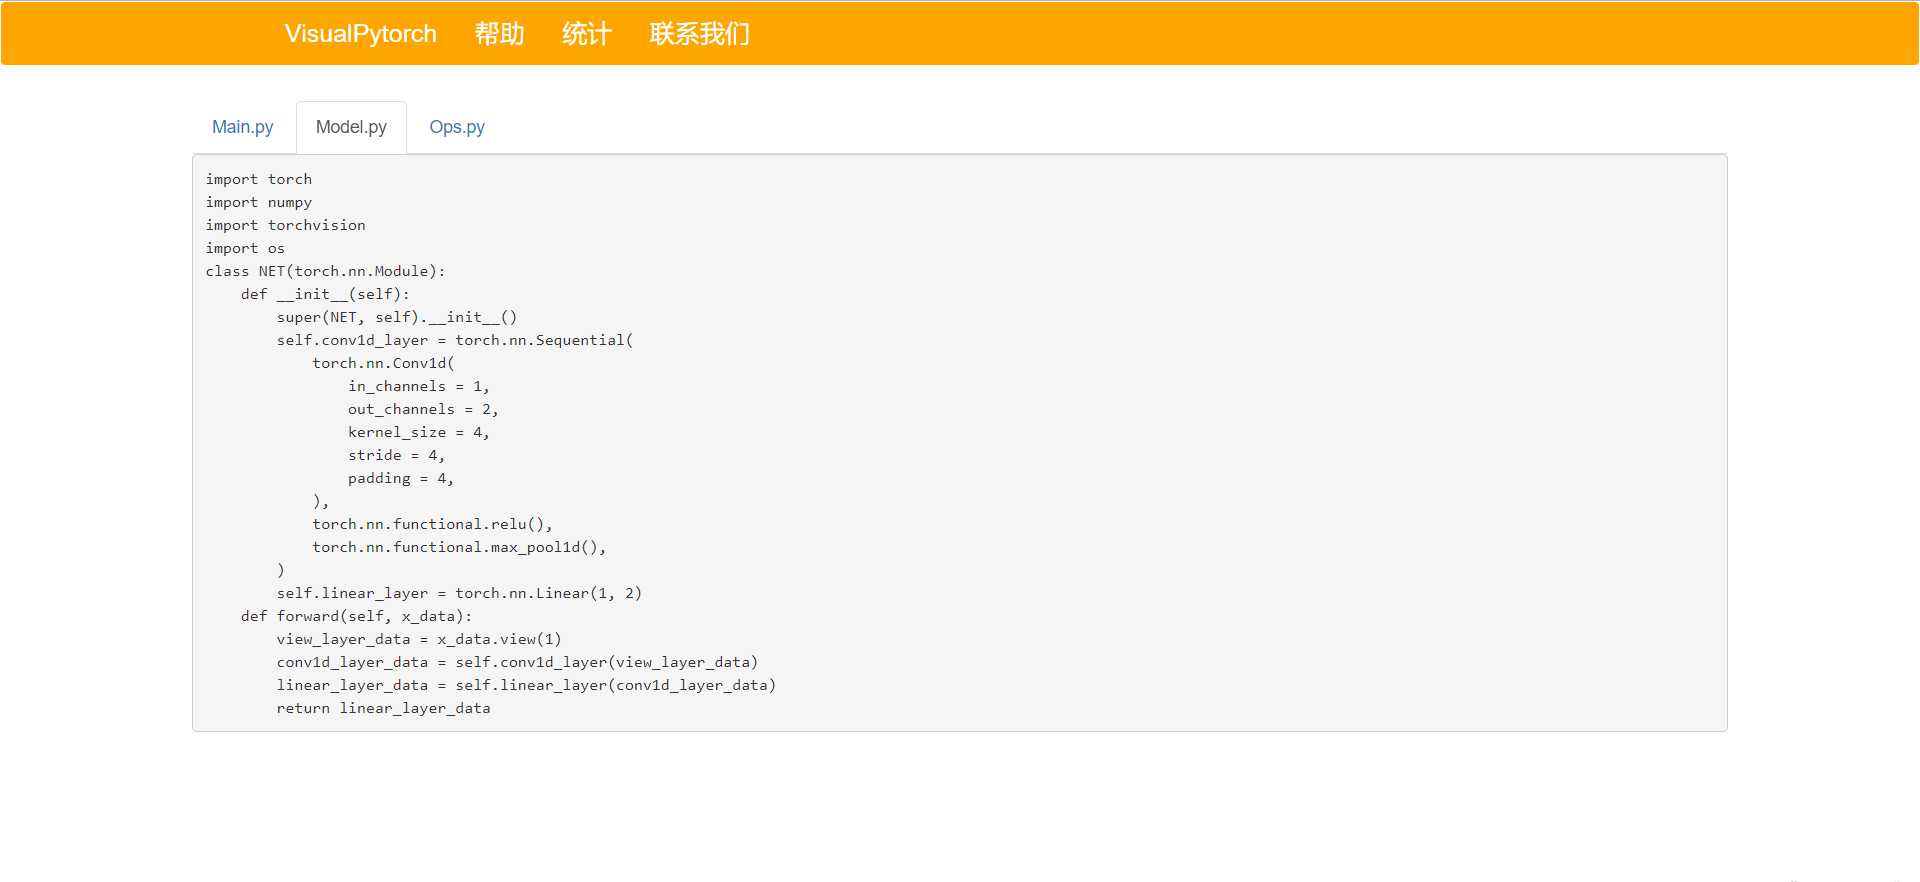The image size is (1920, 882).
Task: Click the 'import os' line
Action: 245,248
